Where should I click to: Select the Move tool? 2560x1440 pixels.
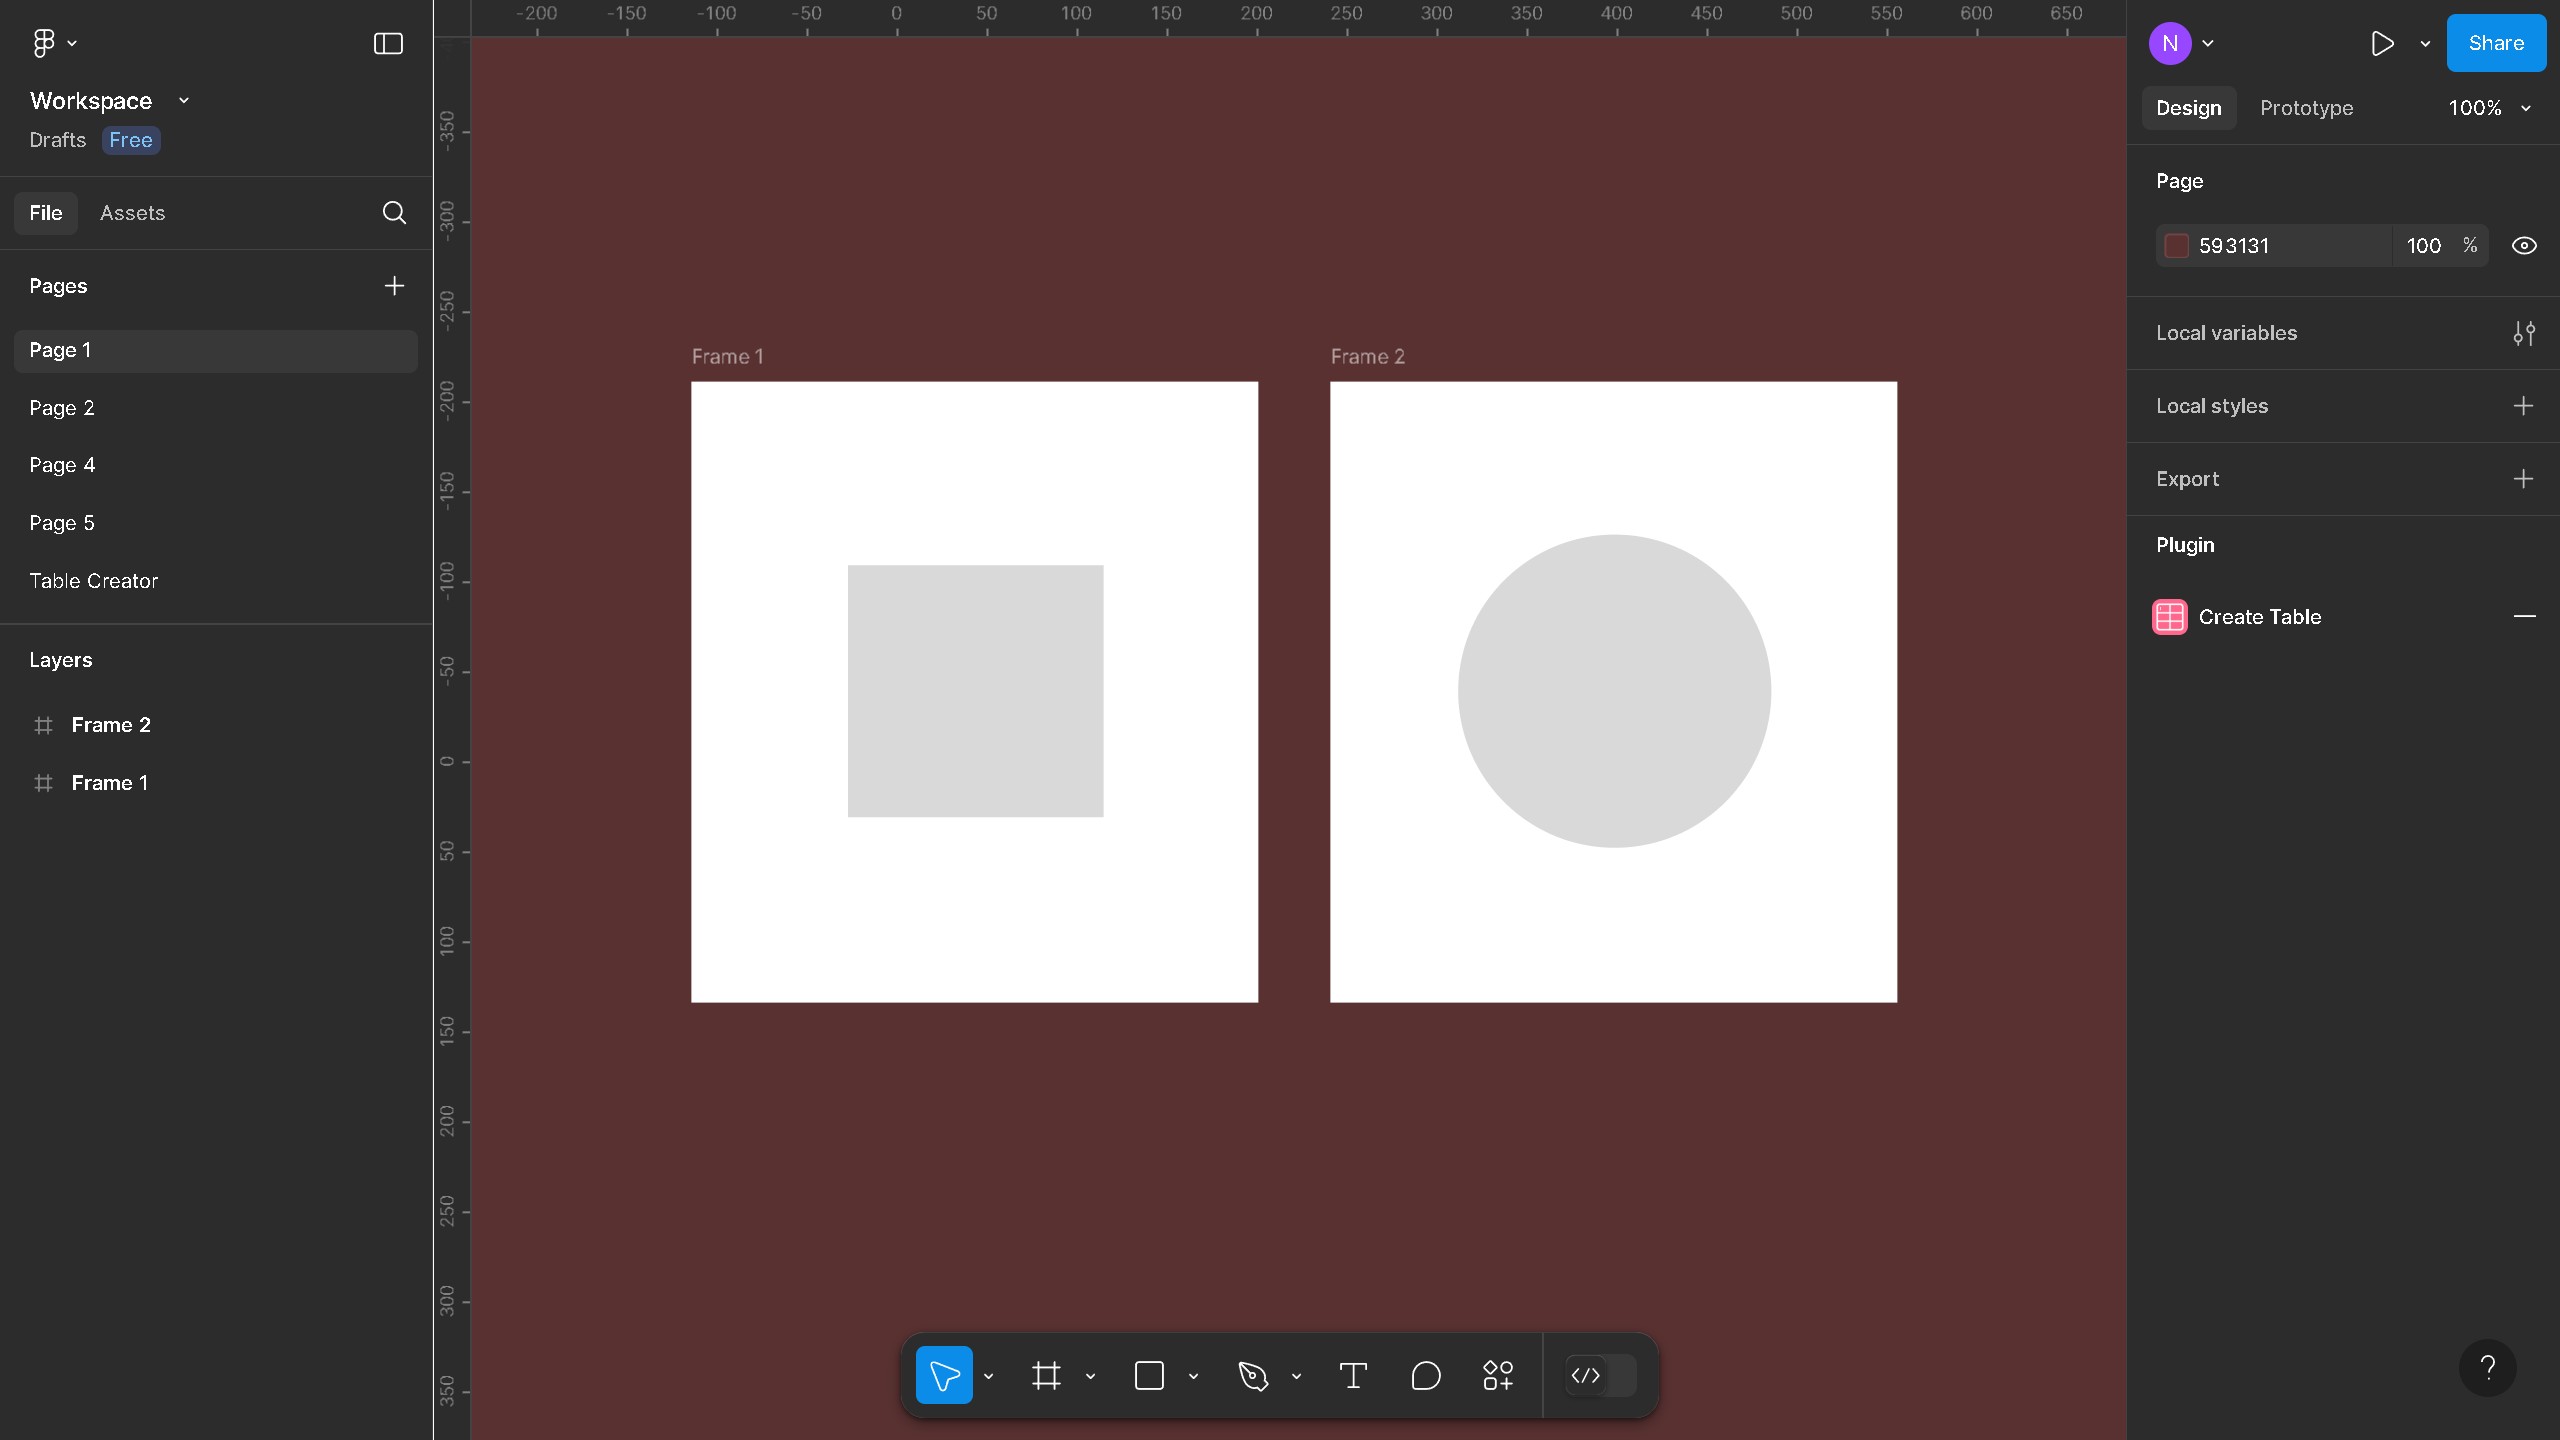(x=944, y=1375)
